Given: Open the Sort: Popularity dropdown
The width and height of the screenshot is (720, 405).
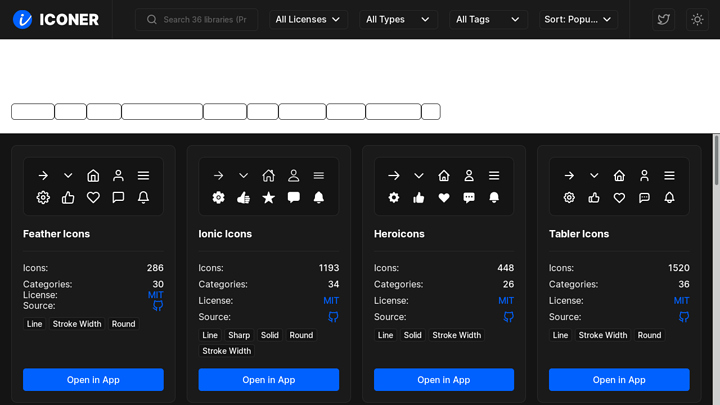Looking at the screenshot, I should 578,19.
